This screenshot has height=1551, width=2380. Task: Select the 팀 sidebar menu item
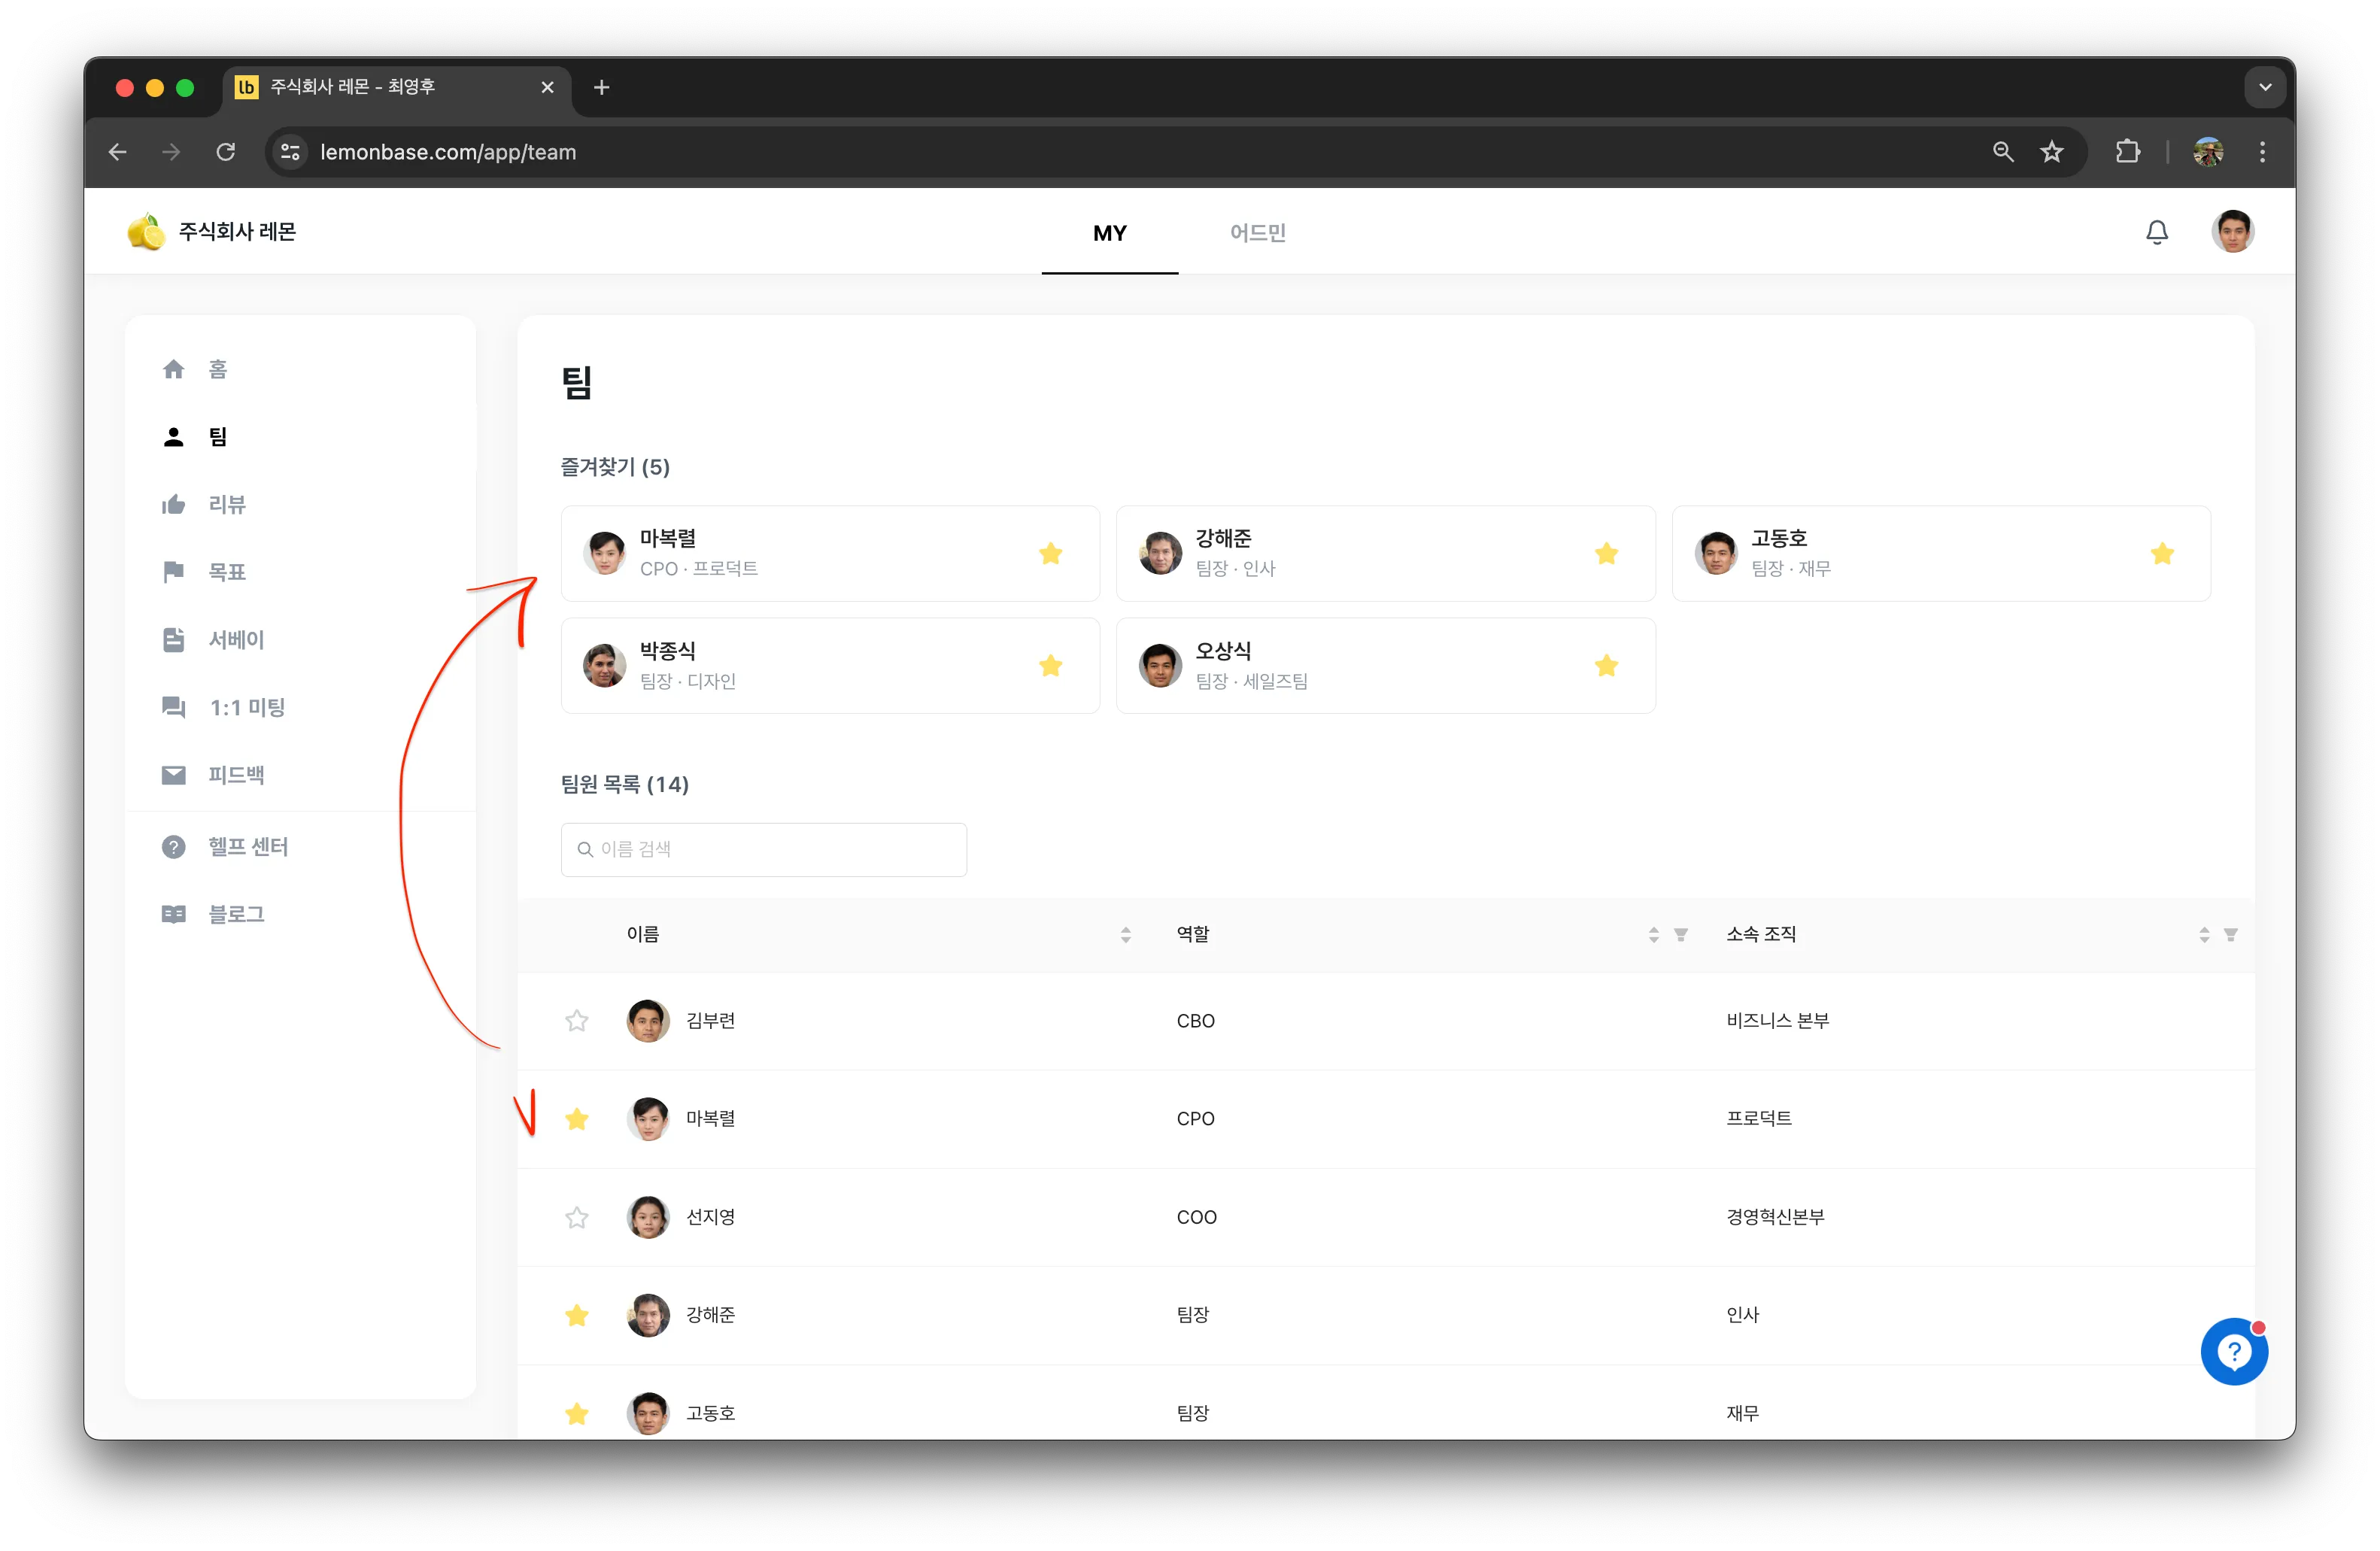coord(195,437)
